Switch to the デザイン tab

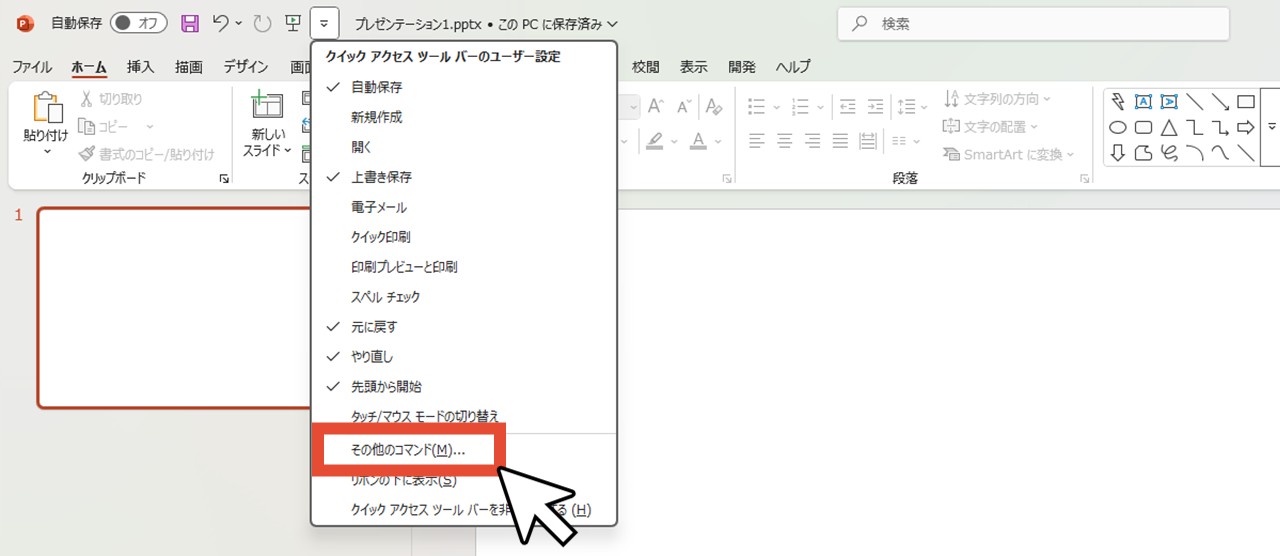(x=246, y=67)
